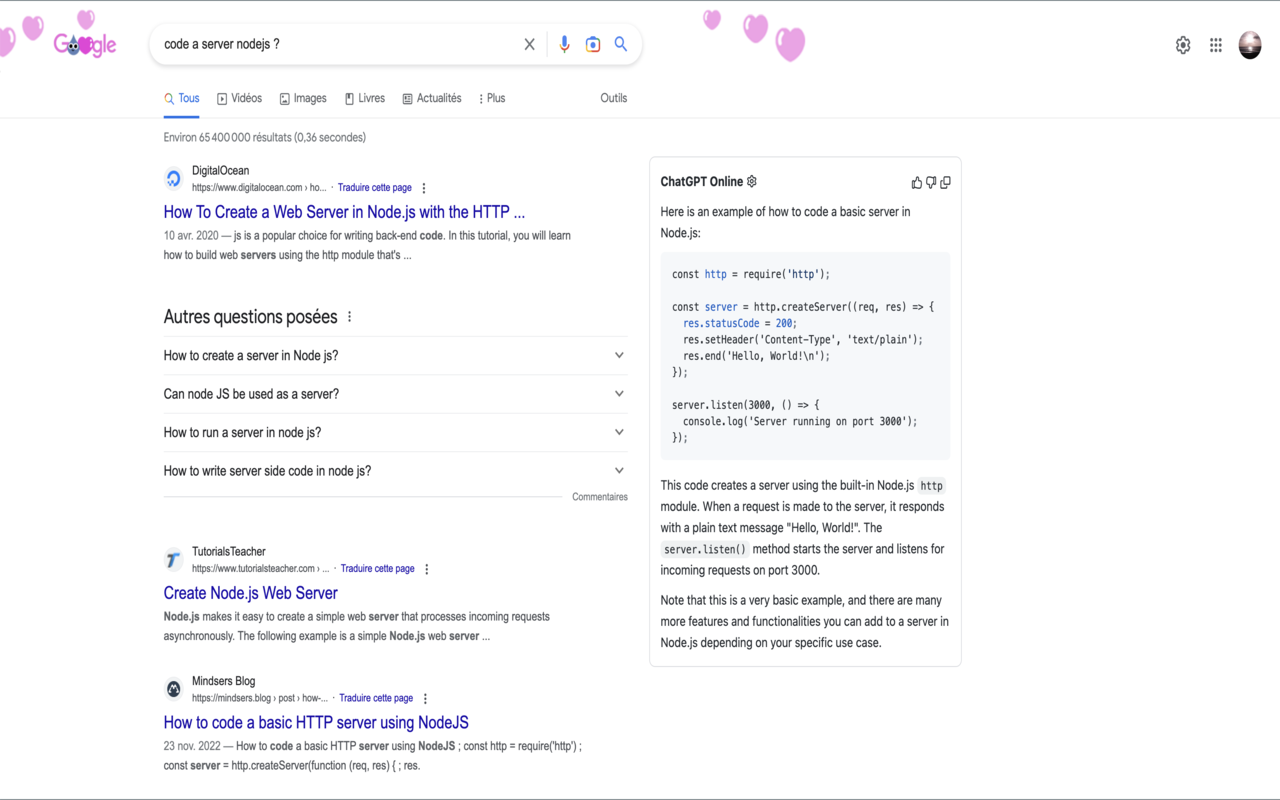The width and height of the screenshot is (1280, 800).
Task: Switch to the Livres tab
Action: coord(365,98)
